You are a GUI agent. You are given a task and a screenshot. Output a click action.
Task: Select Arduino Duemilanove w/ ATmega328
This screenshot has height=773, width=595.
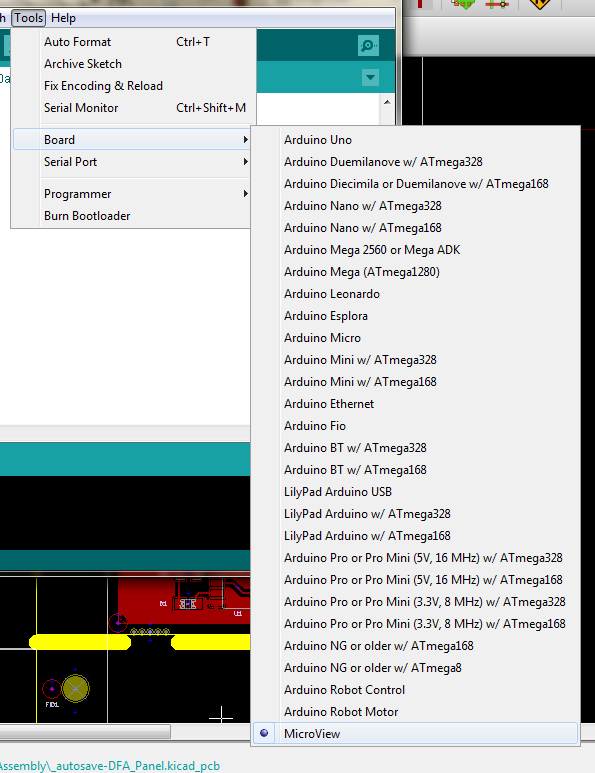pos(415,162)
